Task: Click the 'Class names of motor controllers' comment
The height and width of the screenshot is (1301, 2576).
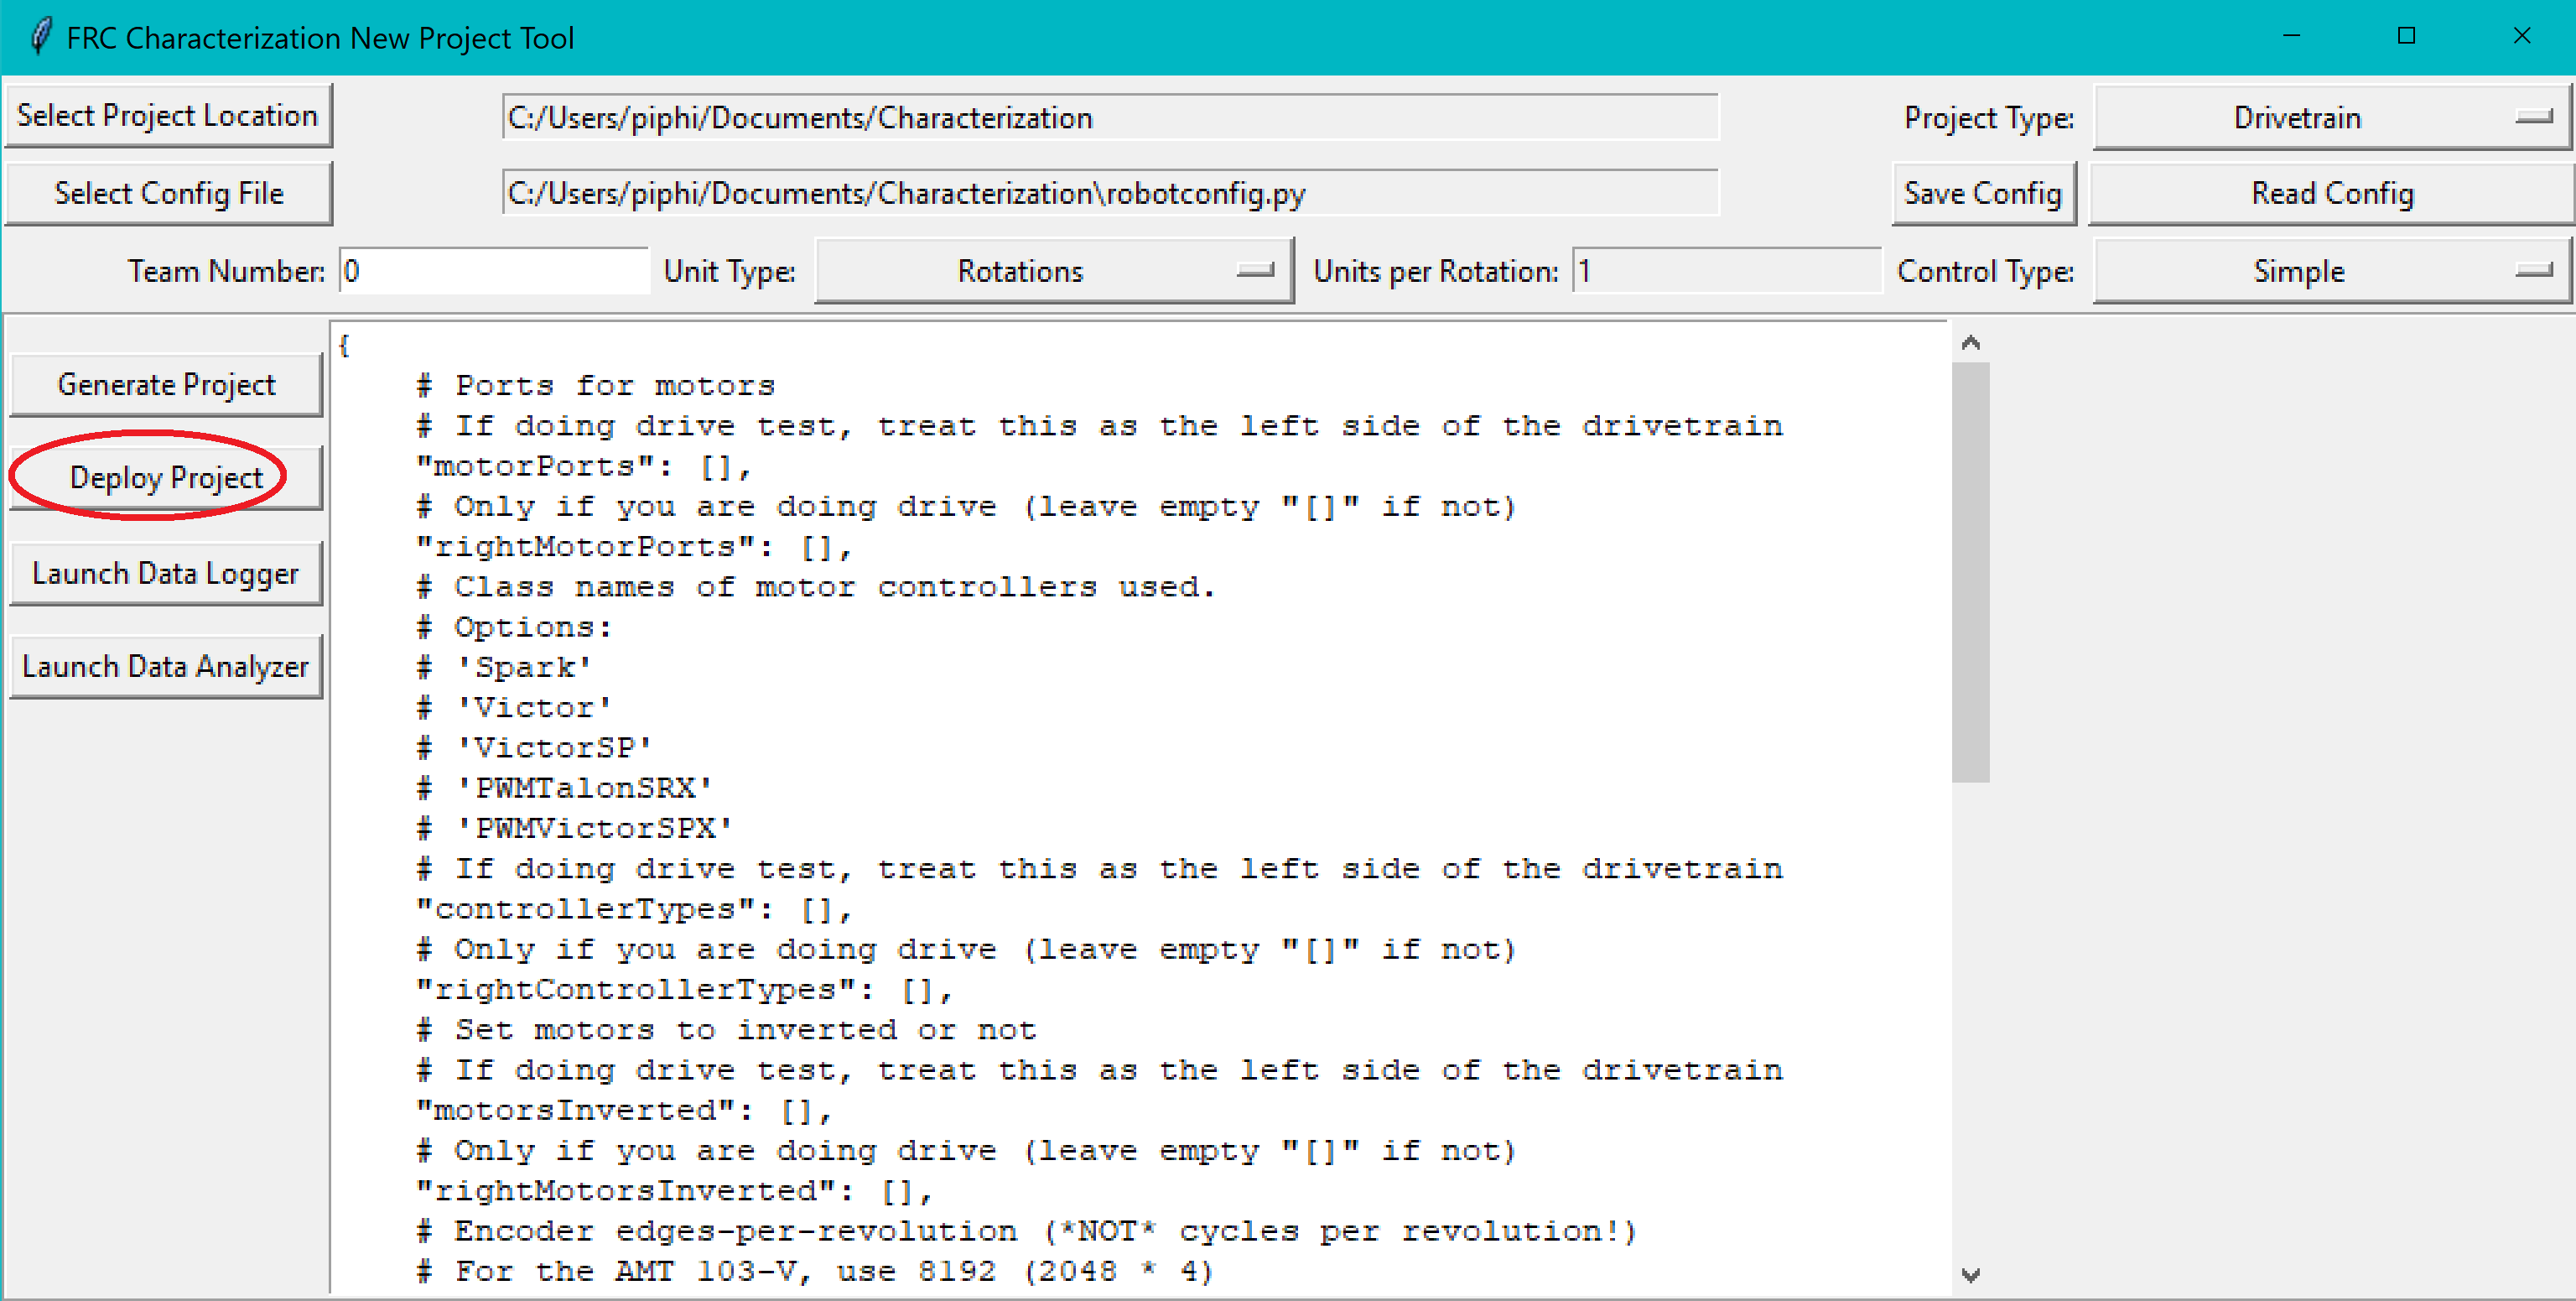Action: click(816, 588)
